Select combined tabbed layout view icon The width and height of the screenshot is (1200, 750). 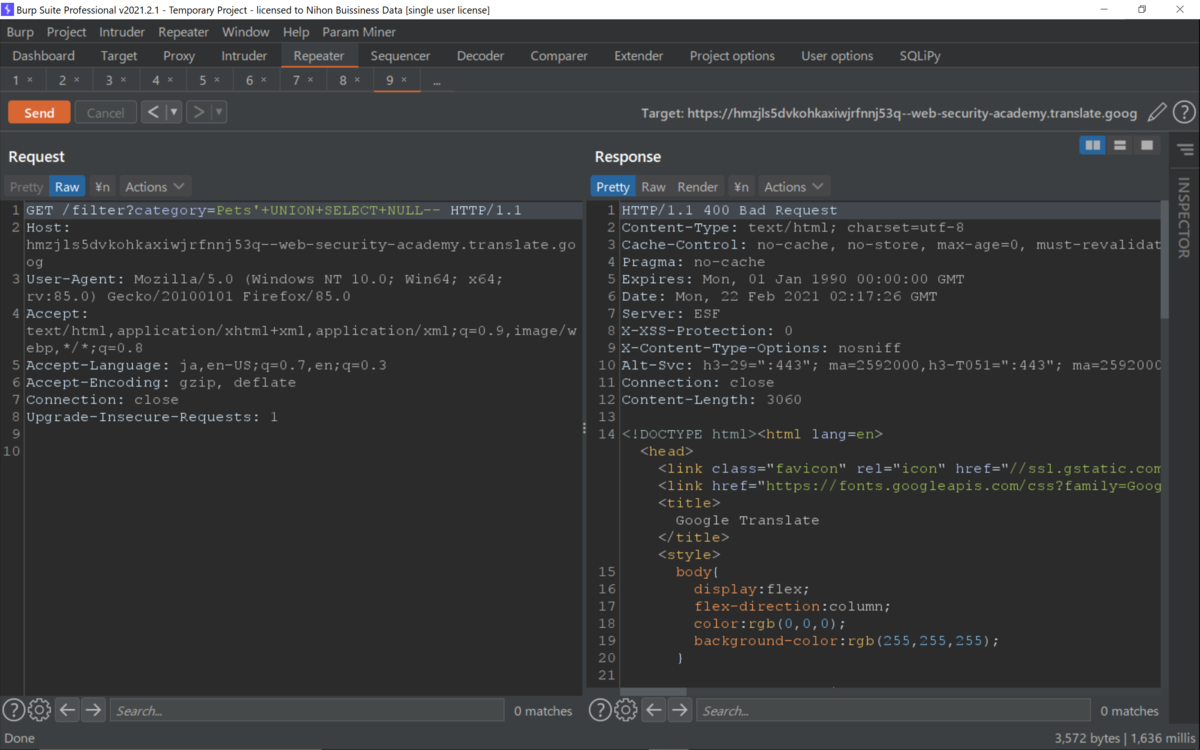[1147, 146]
